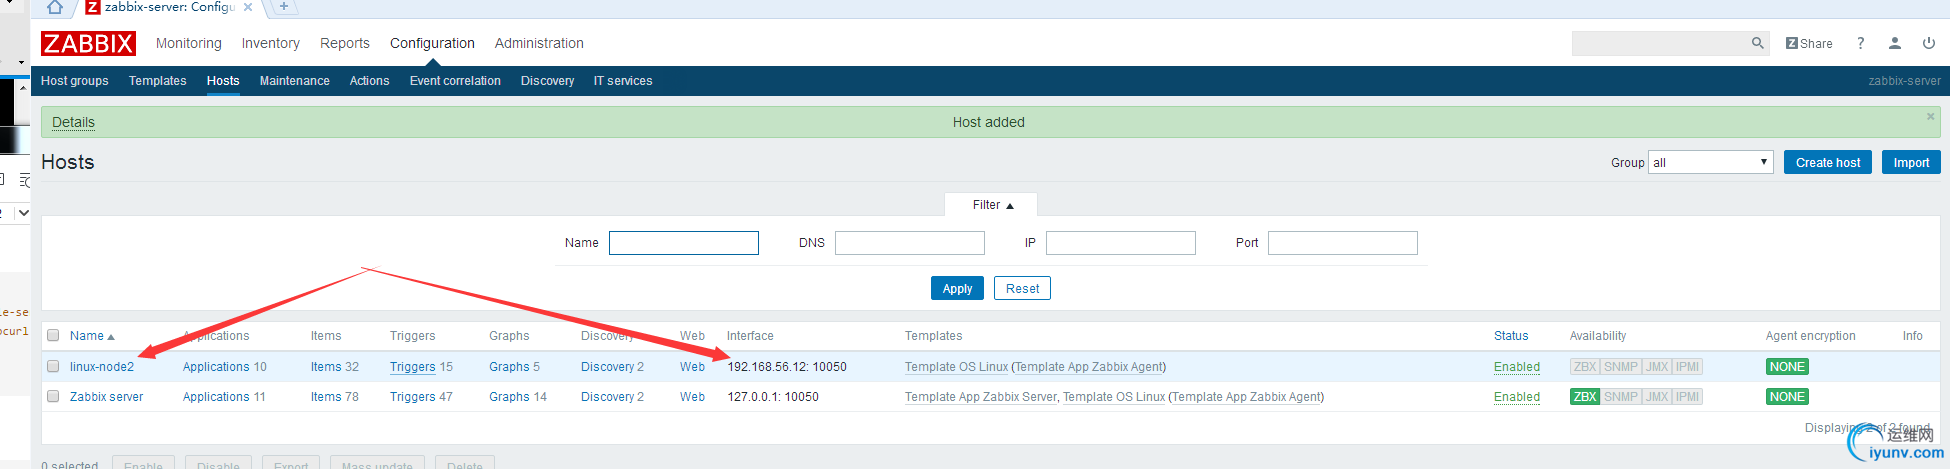
Task: Focus the IP filter field
Action: pyautogui.click(x=1121, y=243)
